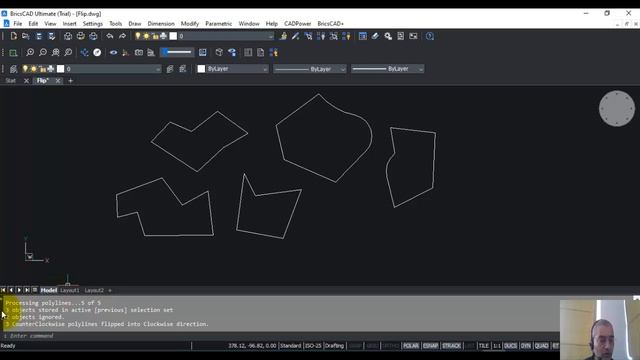Expand the top toolbar layer dropdown

click(x=270, y=36)
